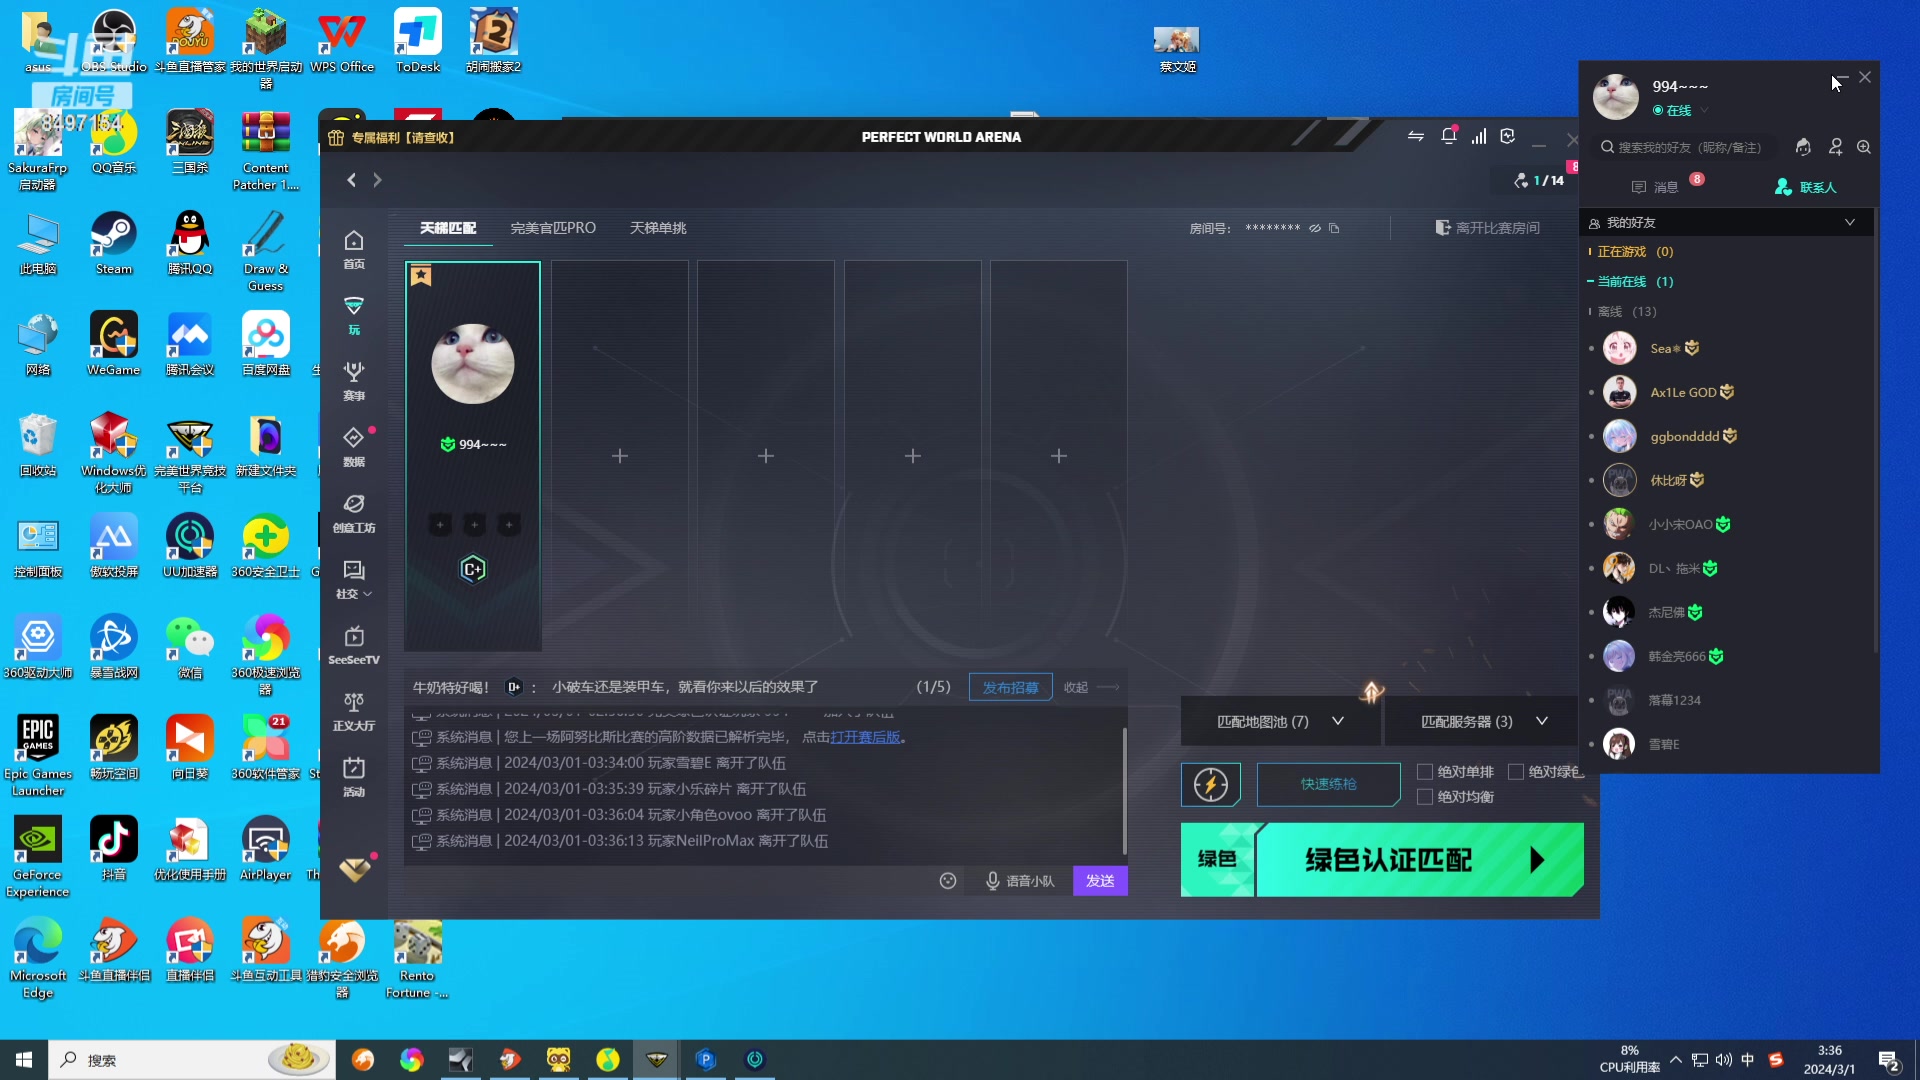
Task: Click the add friend icon in contacts panel
Action: [1835, 147]
